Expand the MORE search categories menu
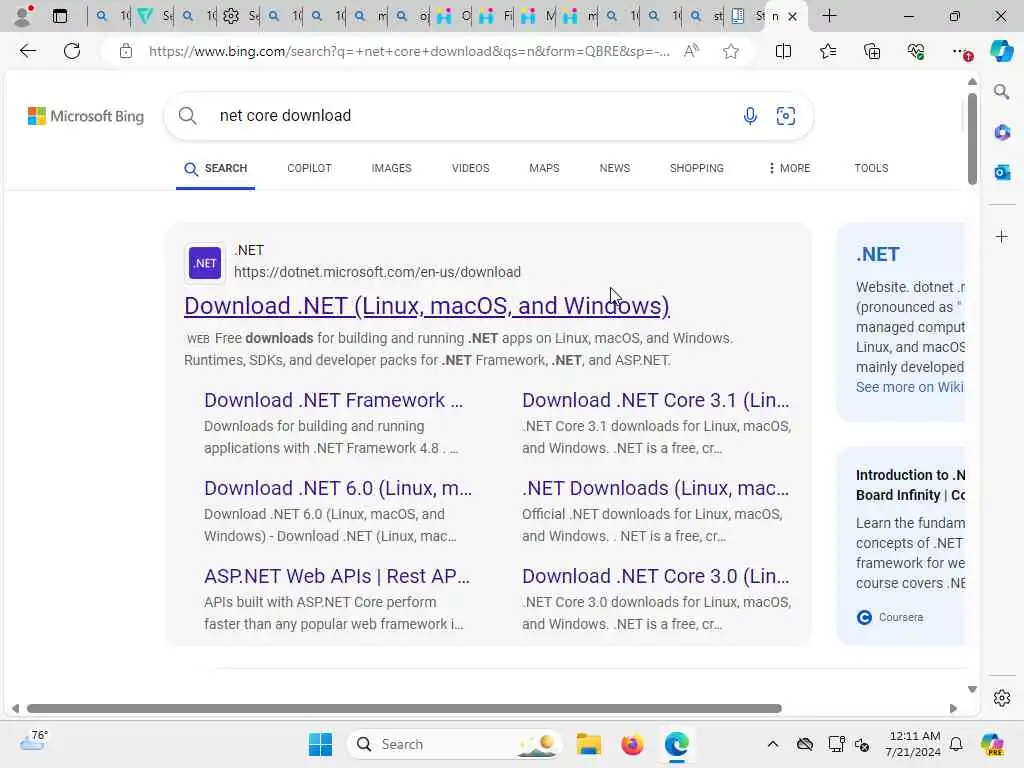This screenshot has height=768, width=1024. tap(790, 168)
